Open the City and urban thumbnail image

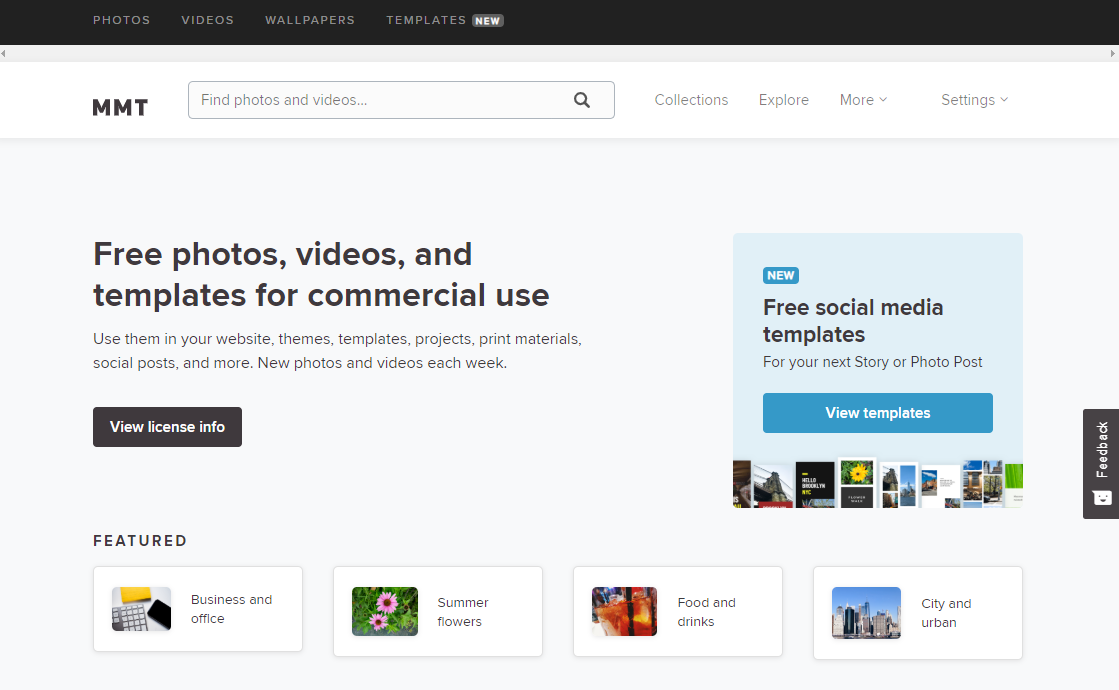(866, 613)
